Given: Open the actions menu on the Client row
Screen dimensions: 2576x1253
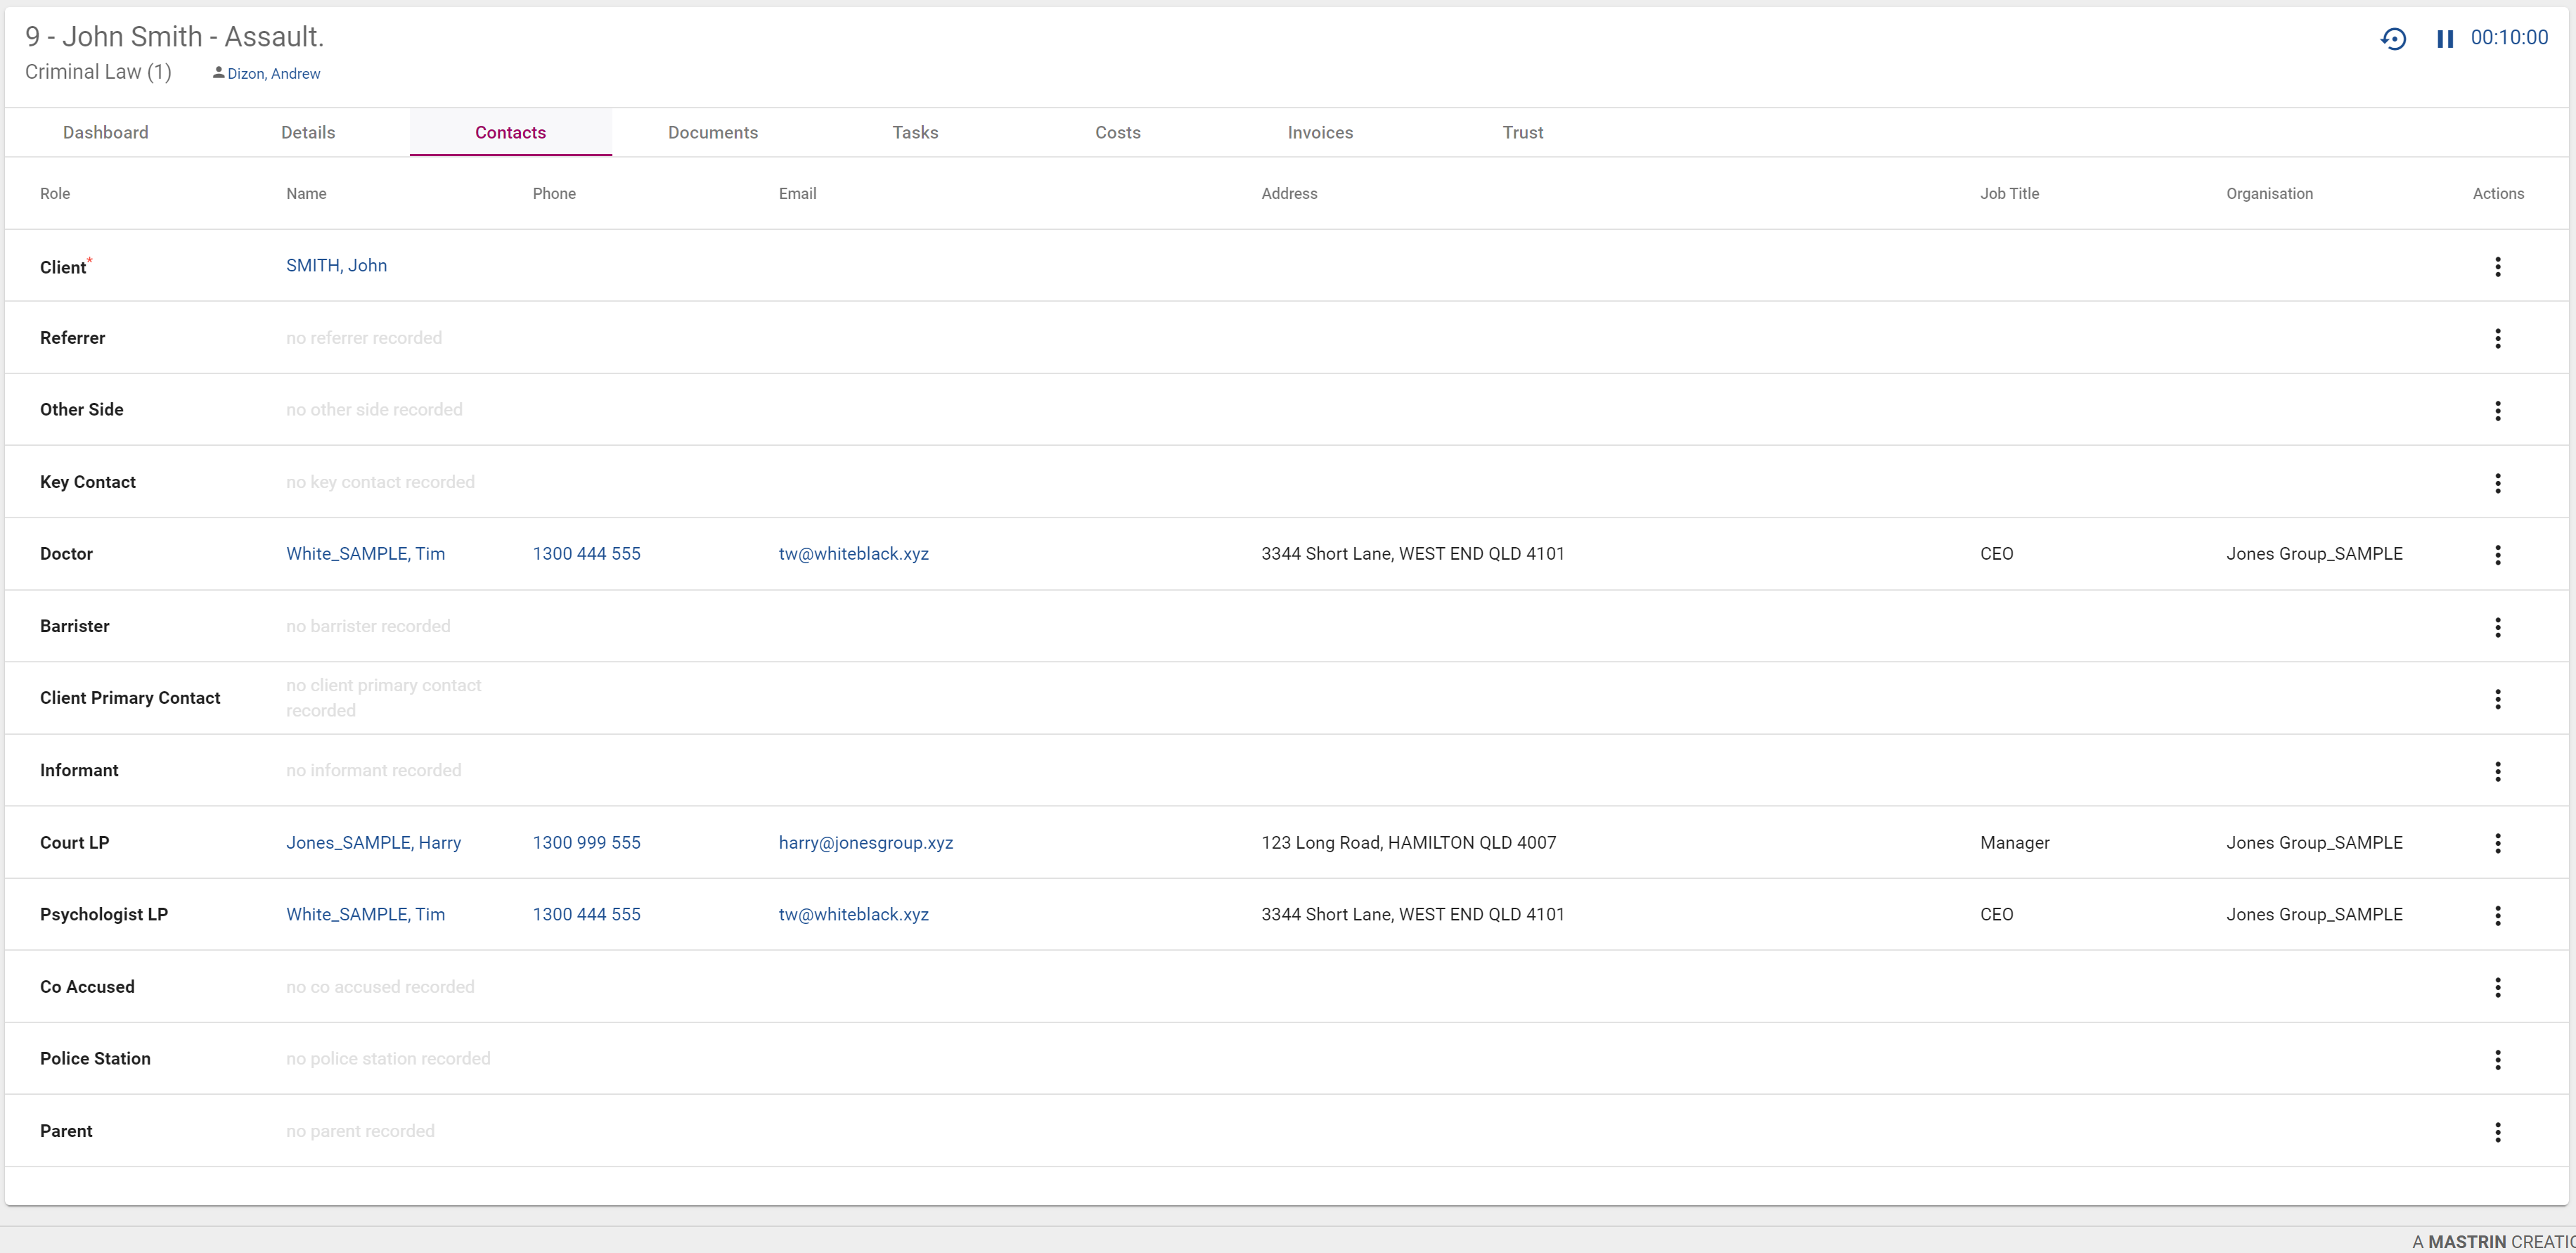Looking at the screenshot, I should (x=2498, y=267).
